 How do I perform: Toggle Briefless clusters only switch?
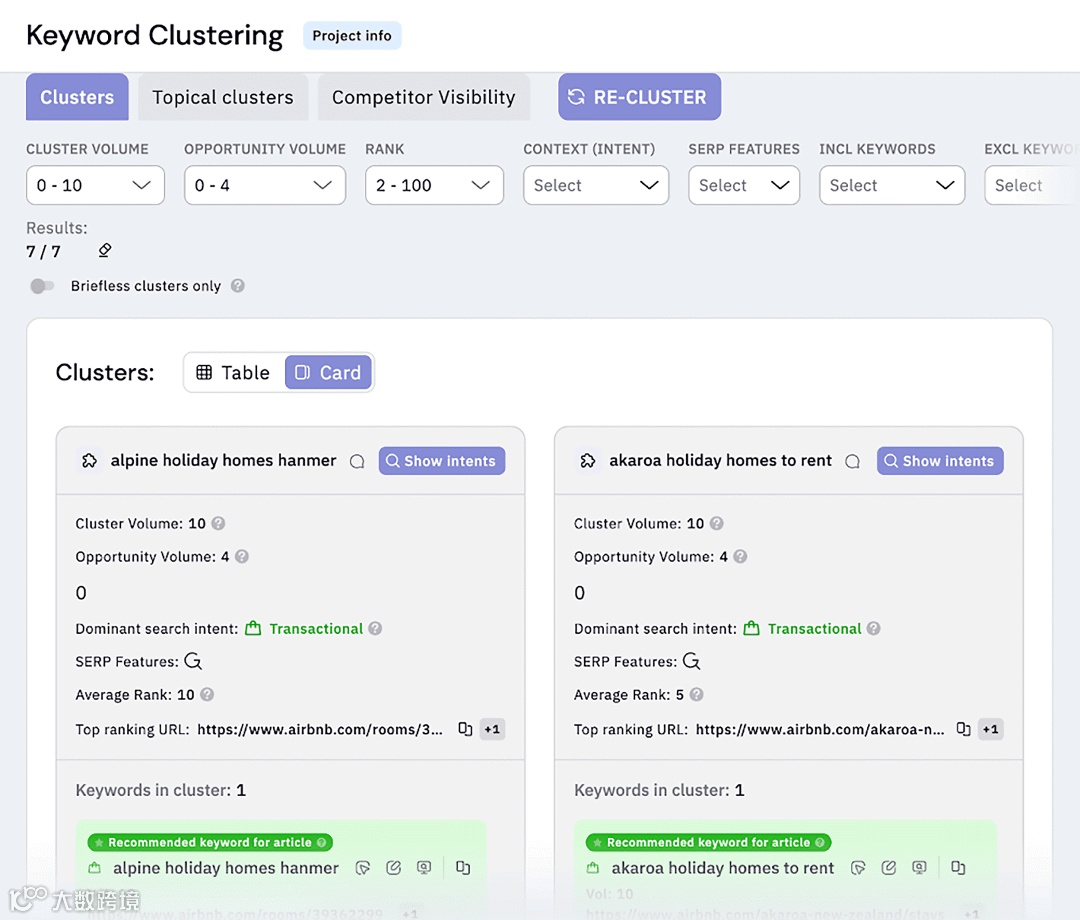click(x=42, y=286)
